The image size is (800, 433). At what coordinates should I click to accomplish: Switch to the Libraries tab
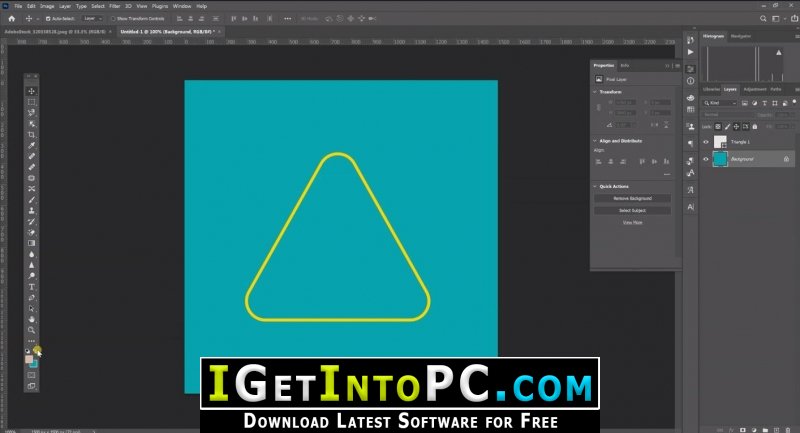[712, 89]
